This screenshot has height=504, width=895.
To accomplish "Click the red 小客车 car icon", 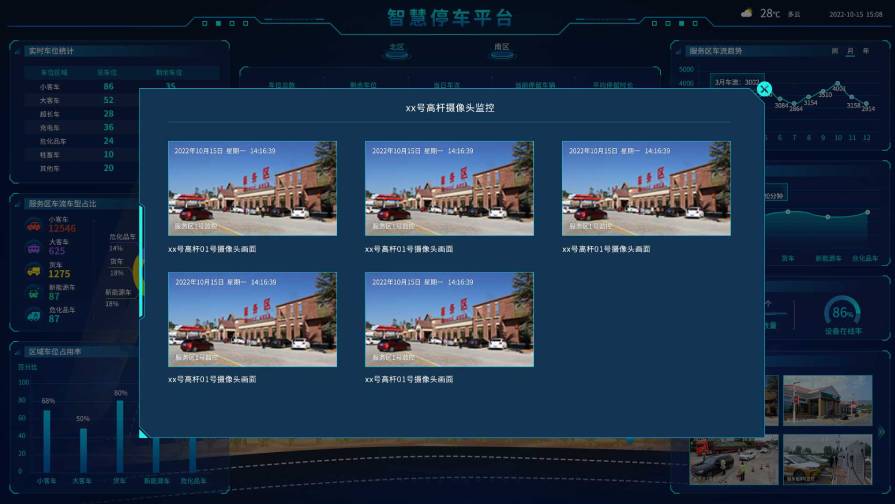I will pyautogui.click(x=34, y=226).
